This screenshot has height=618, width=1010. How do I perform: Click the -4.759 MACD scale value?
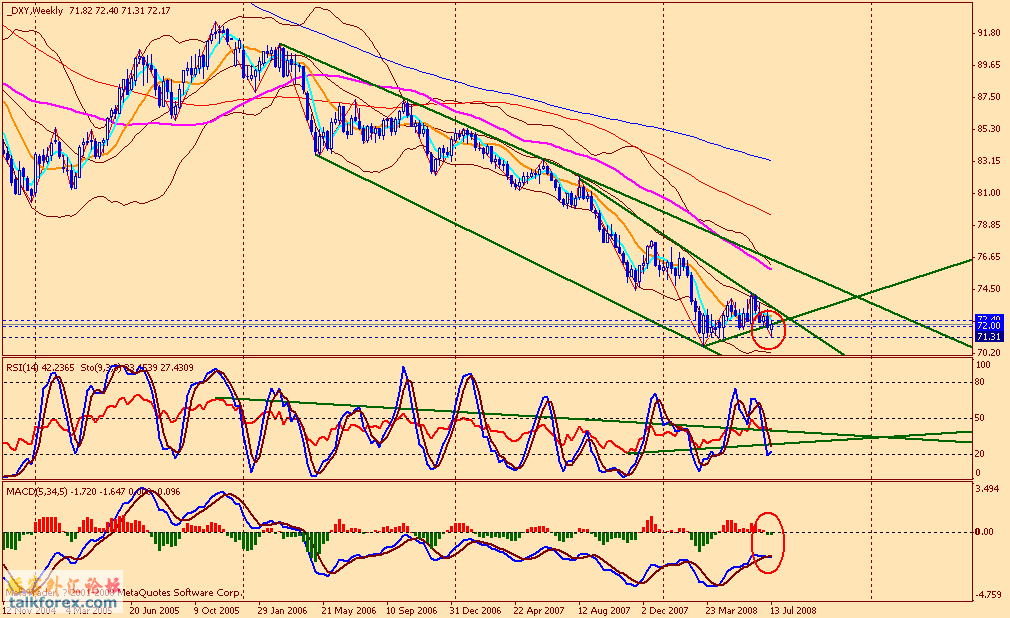pos(989,594)
